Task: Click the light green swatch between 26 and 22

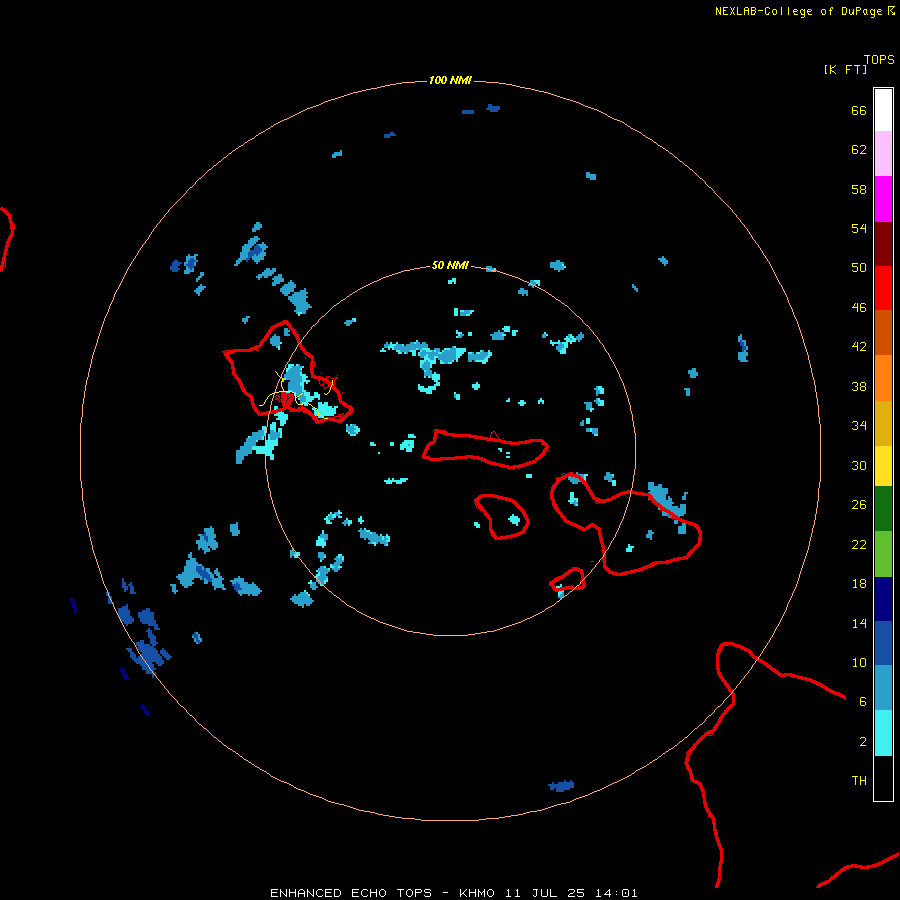Action: click(x=883, y=553)
